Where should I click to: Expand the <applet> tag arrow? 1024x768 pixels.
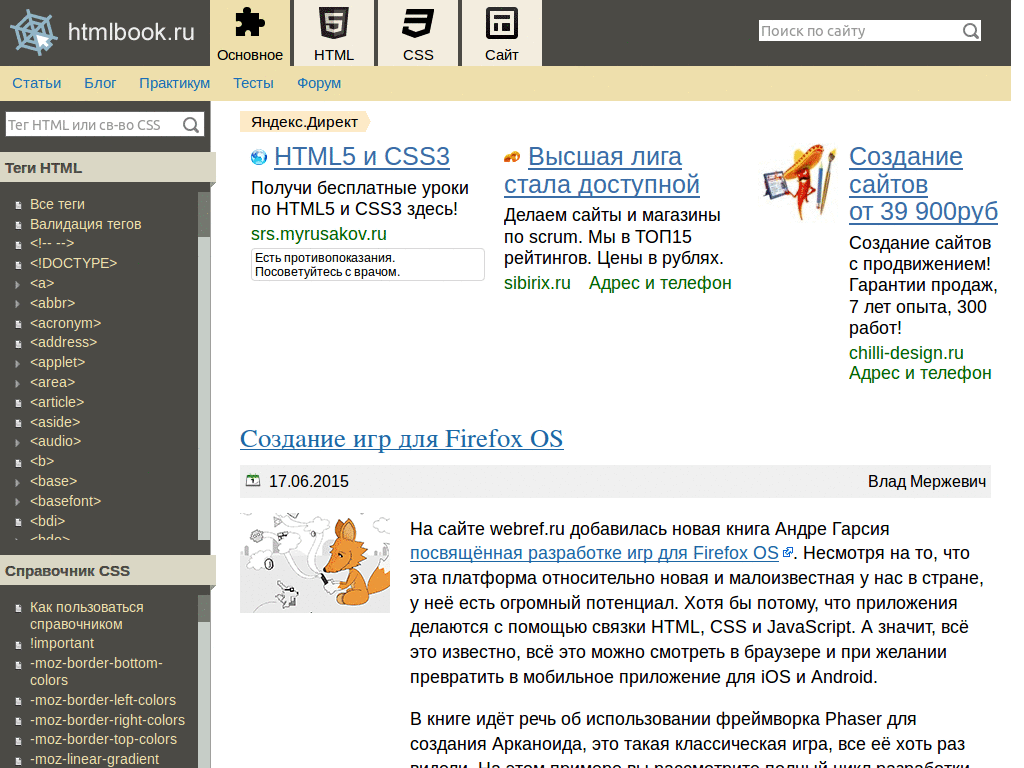pos(18,363)
